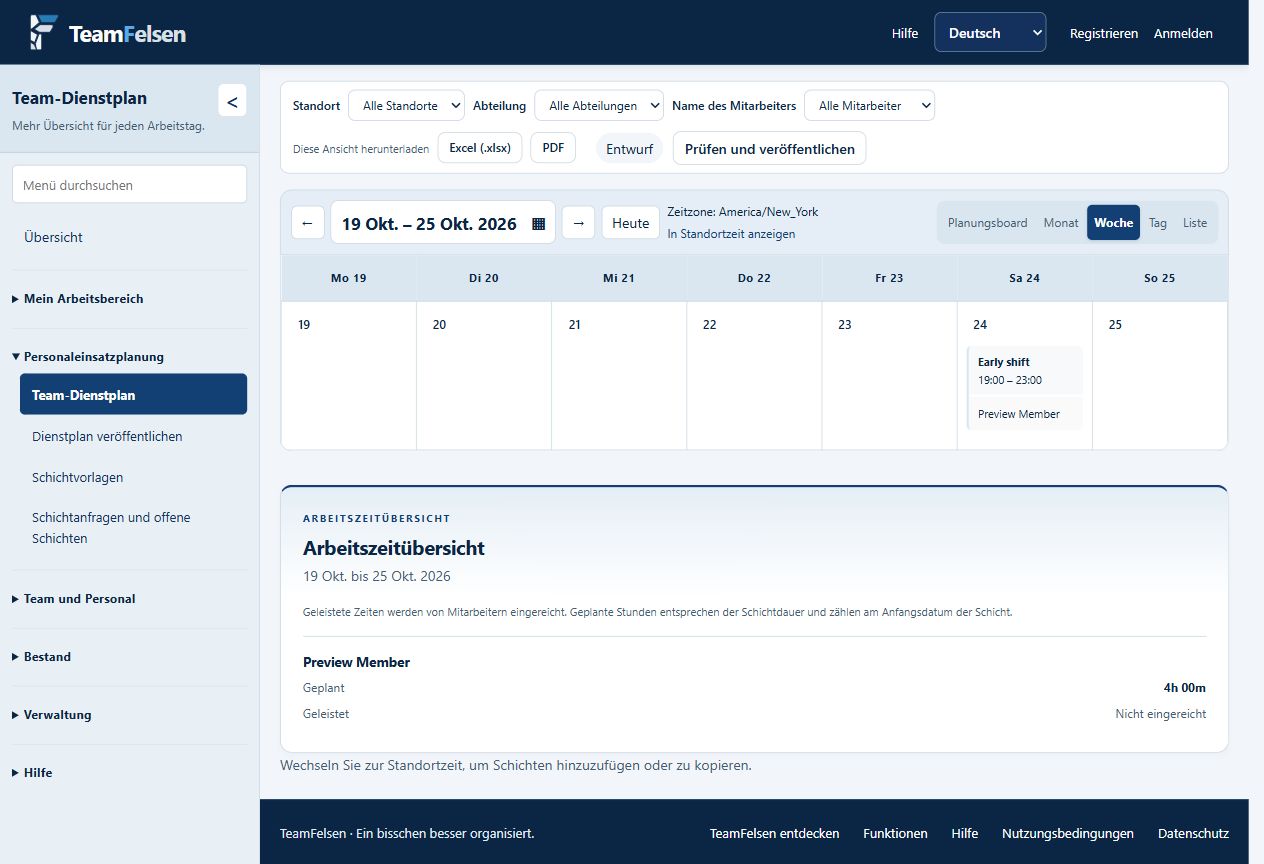Click TeamFelsen entdecken in the footer

[x=775, y=833]
